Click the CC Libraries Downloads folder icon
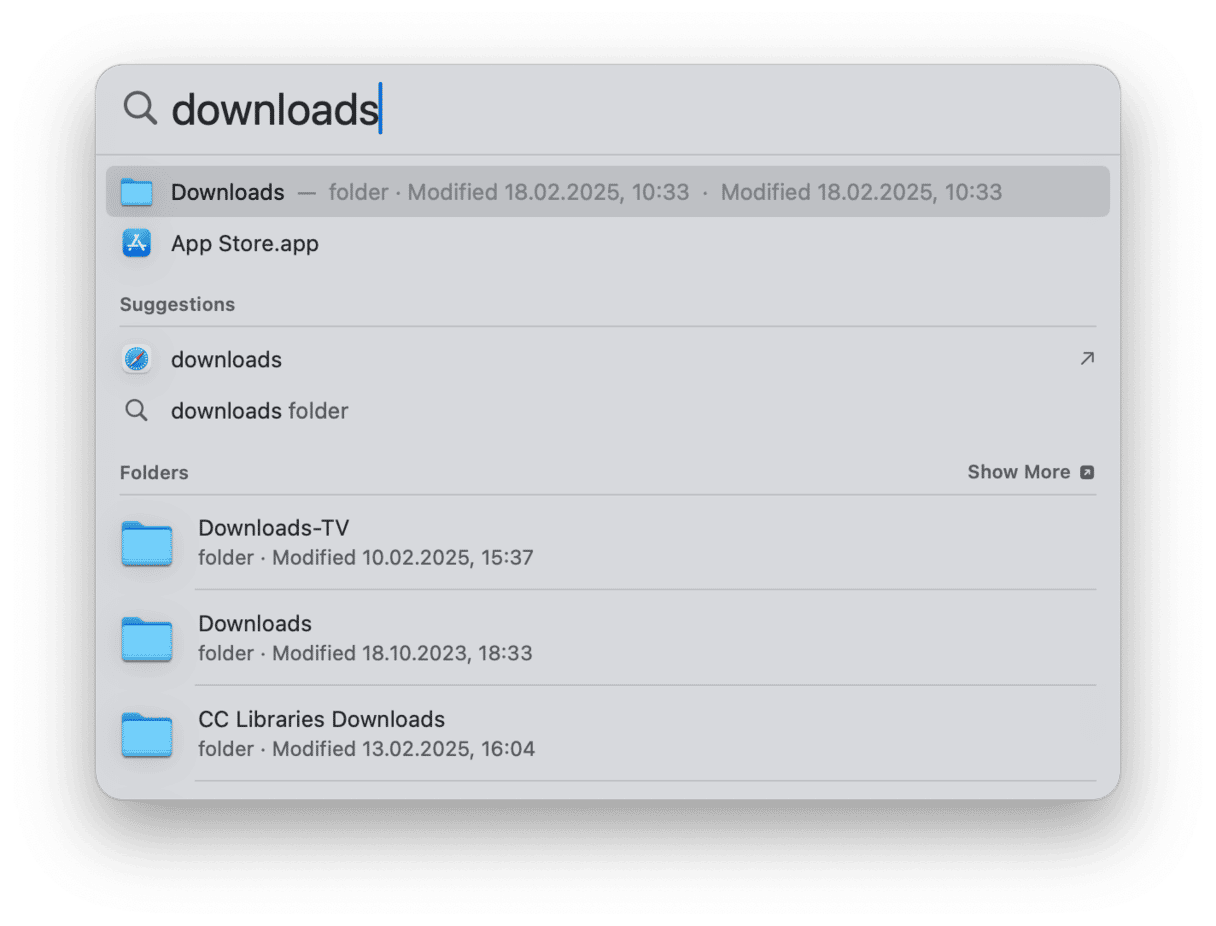This screenshot has width=1216, height=926. (x=147, y=735)
